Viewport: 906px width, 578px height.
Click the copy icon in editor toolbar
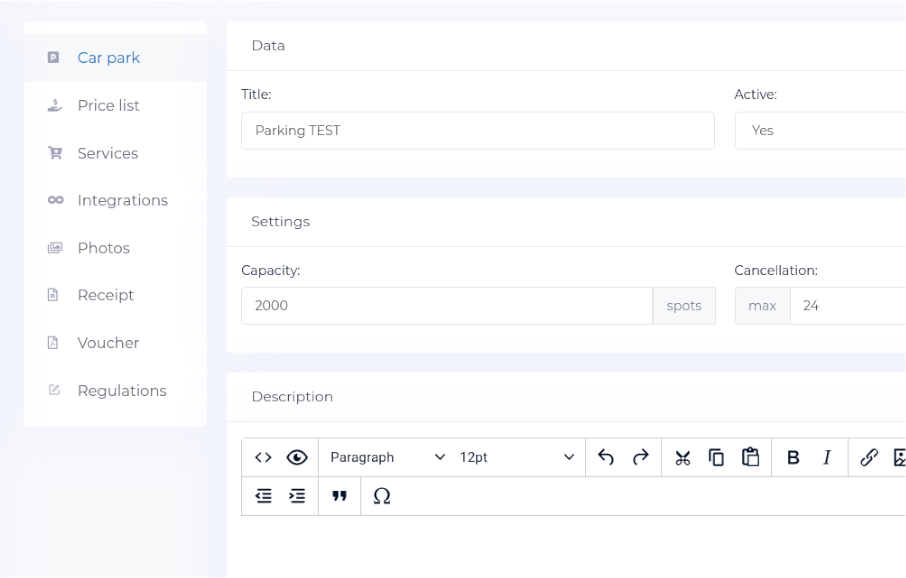click(716, 458)
